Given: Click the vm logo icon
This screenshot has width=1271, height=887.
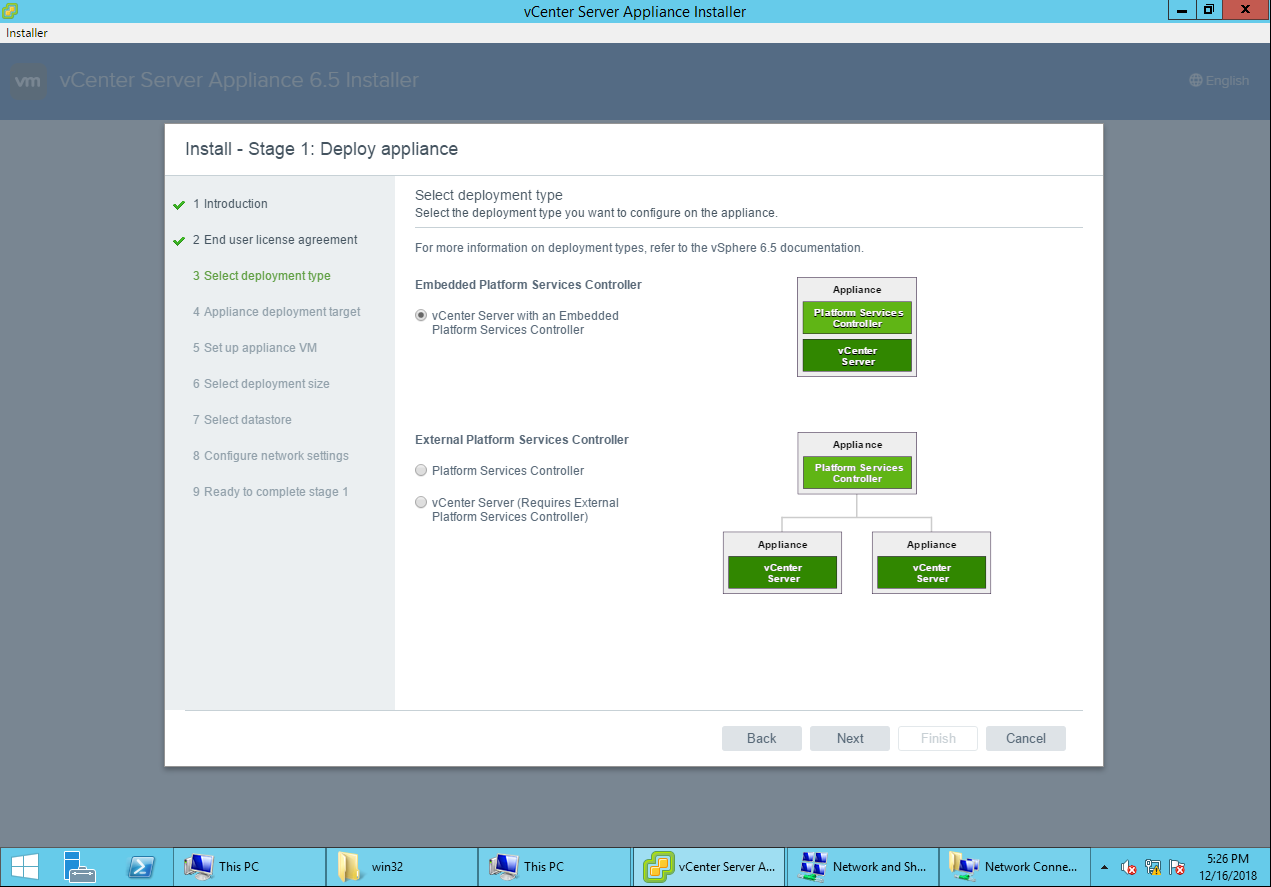Looking at the screenshot, I should (29, 81).
